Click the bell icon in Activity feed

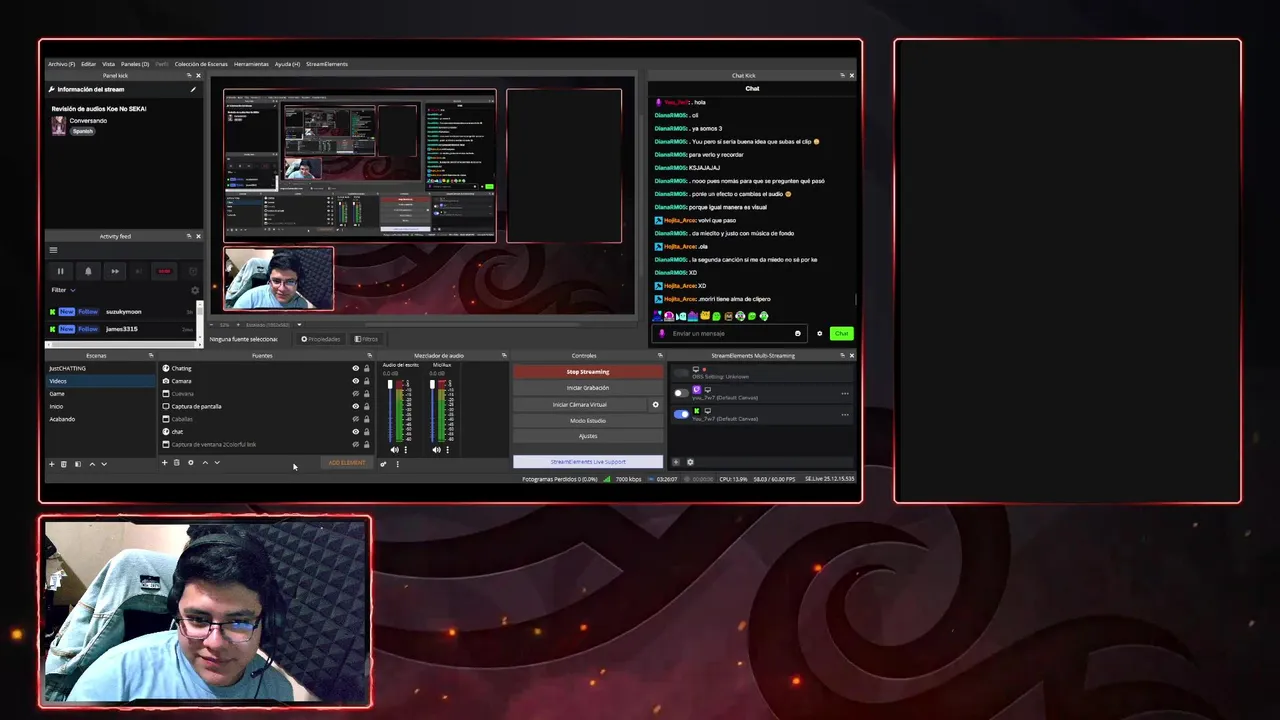[88, 271]
